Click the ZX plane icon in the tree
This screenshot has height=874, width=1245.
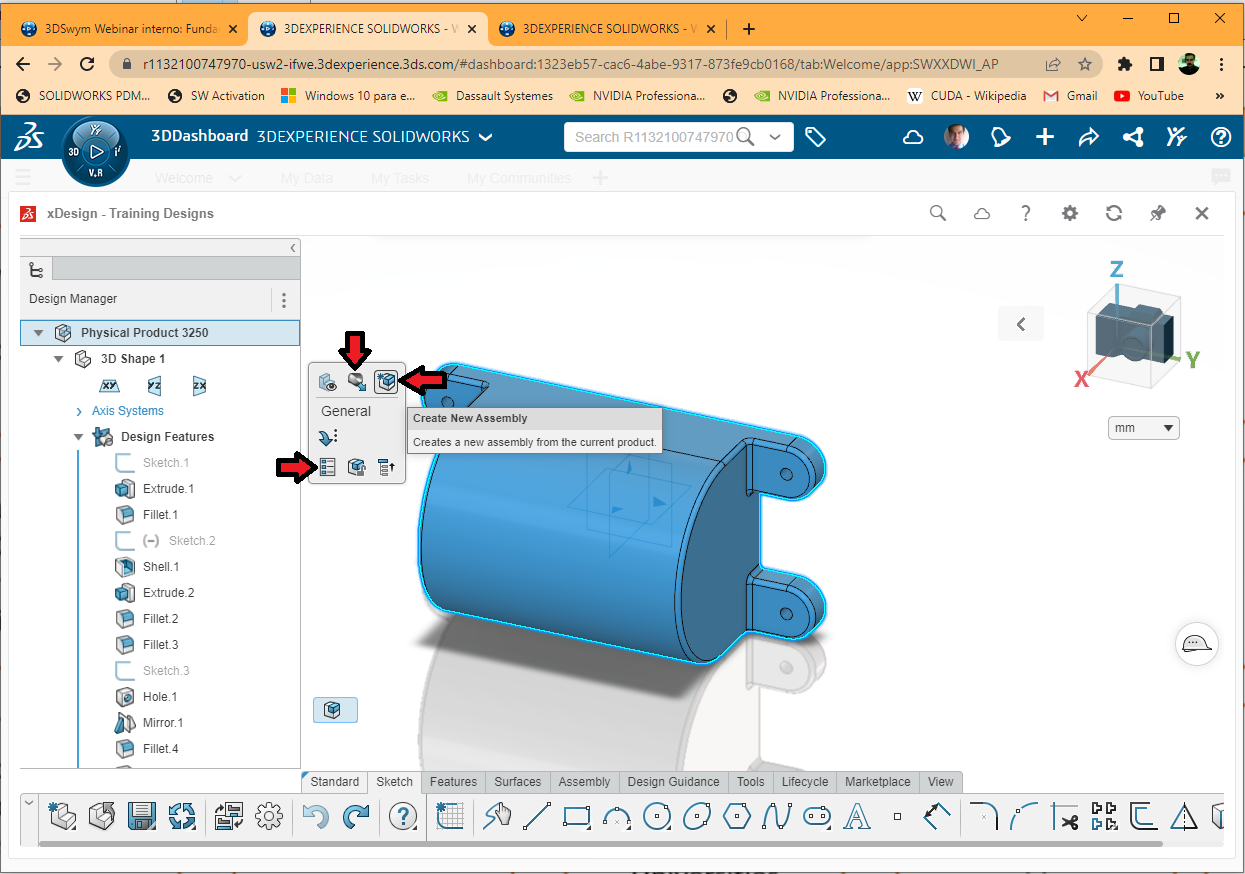pos(199,386)
